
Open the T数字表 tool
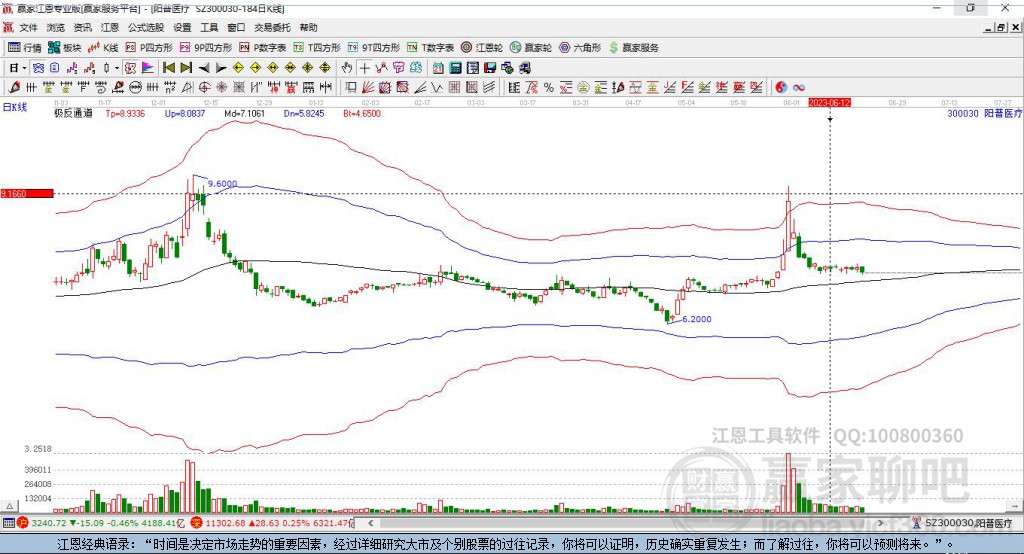pyautogui.click(x=430, y=48)
